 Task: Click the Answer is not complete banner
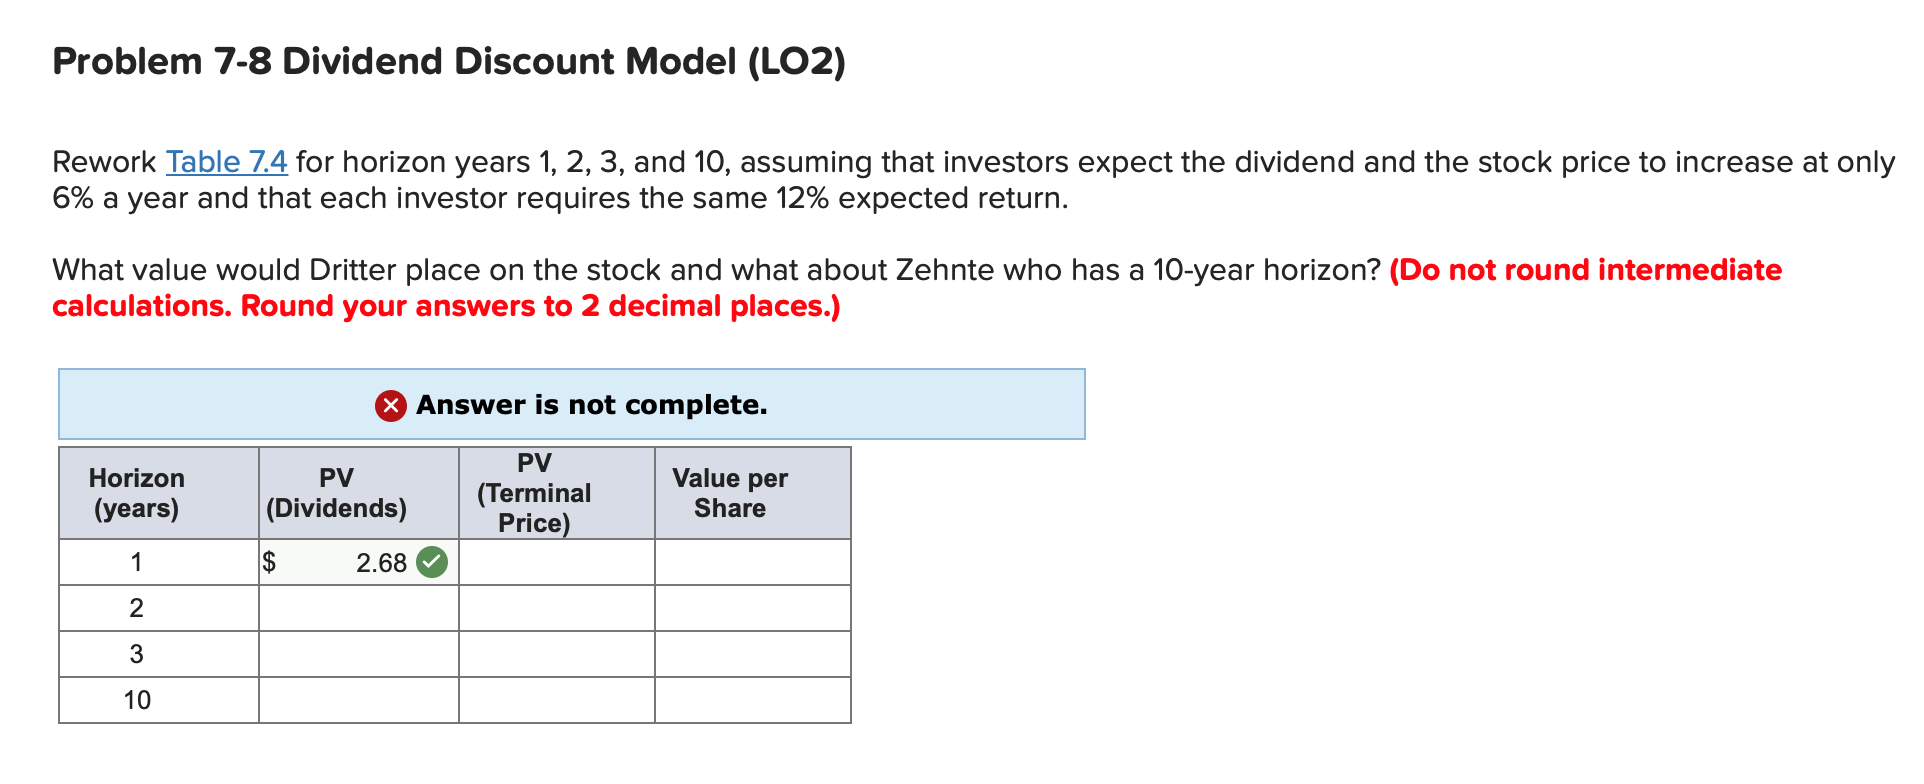pos(572,404)
